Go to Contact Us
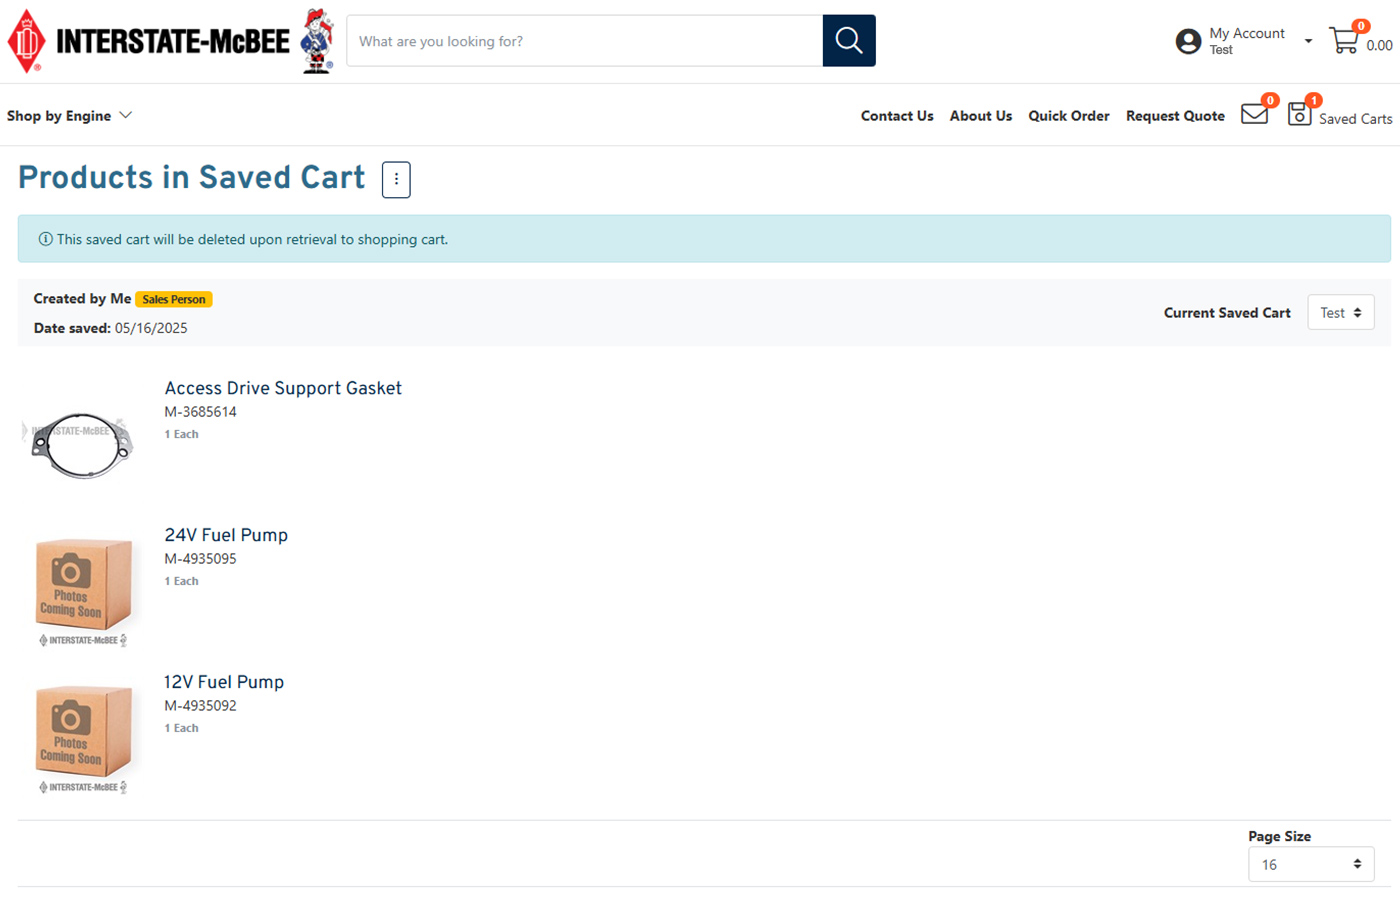The image size is (1400, 900). pyautogui.click(x=897, y=116)
